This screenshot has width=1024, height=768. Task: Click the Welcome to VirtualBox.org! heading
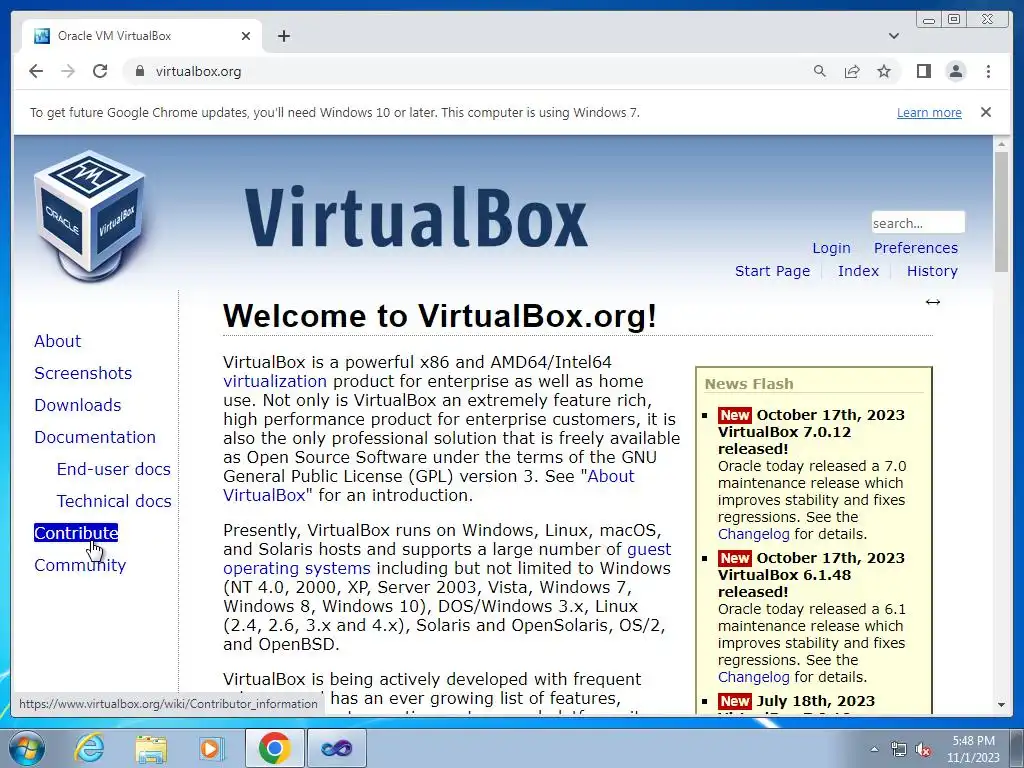(440, 316)
